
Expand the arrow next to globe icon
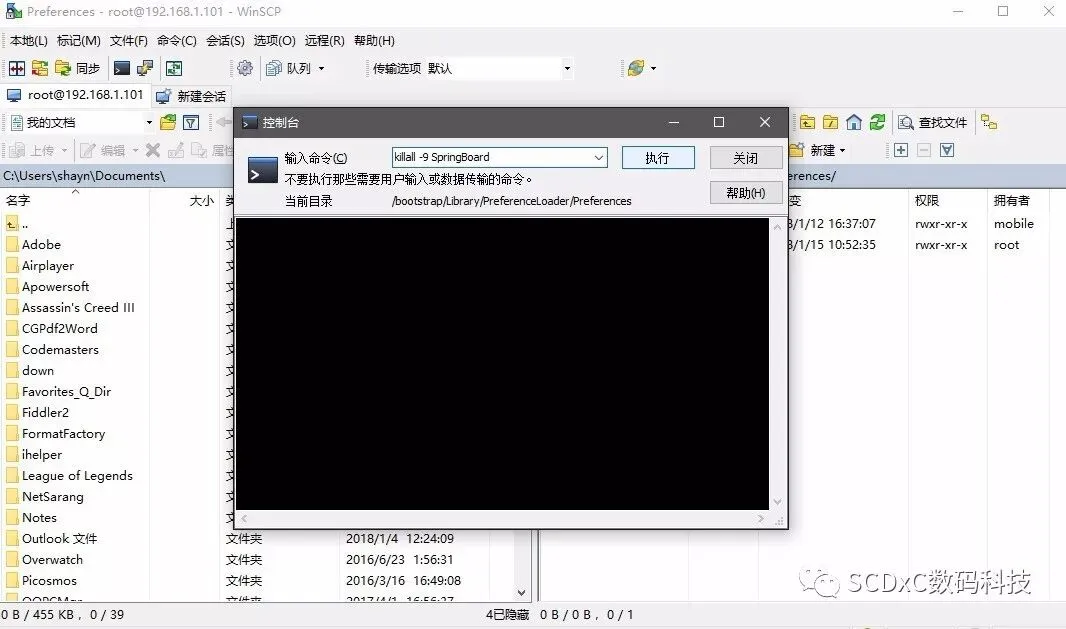(653, 68)
